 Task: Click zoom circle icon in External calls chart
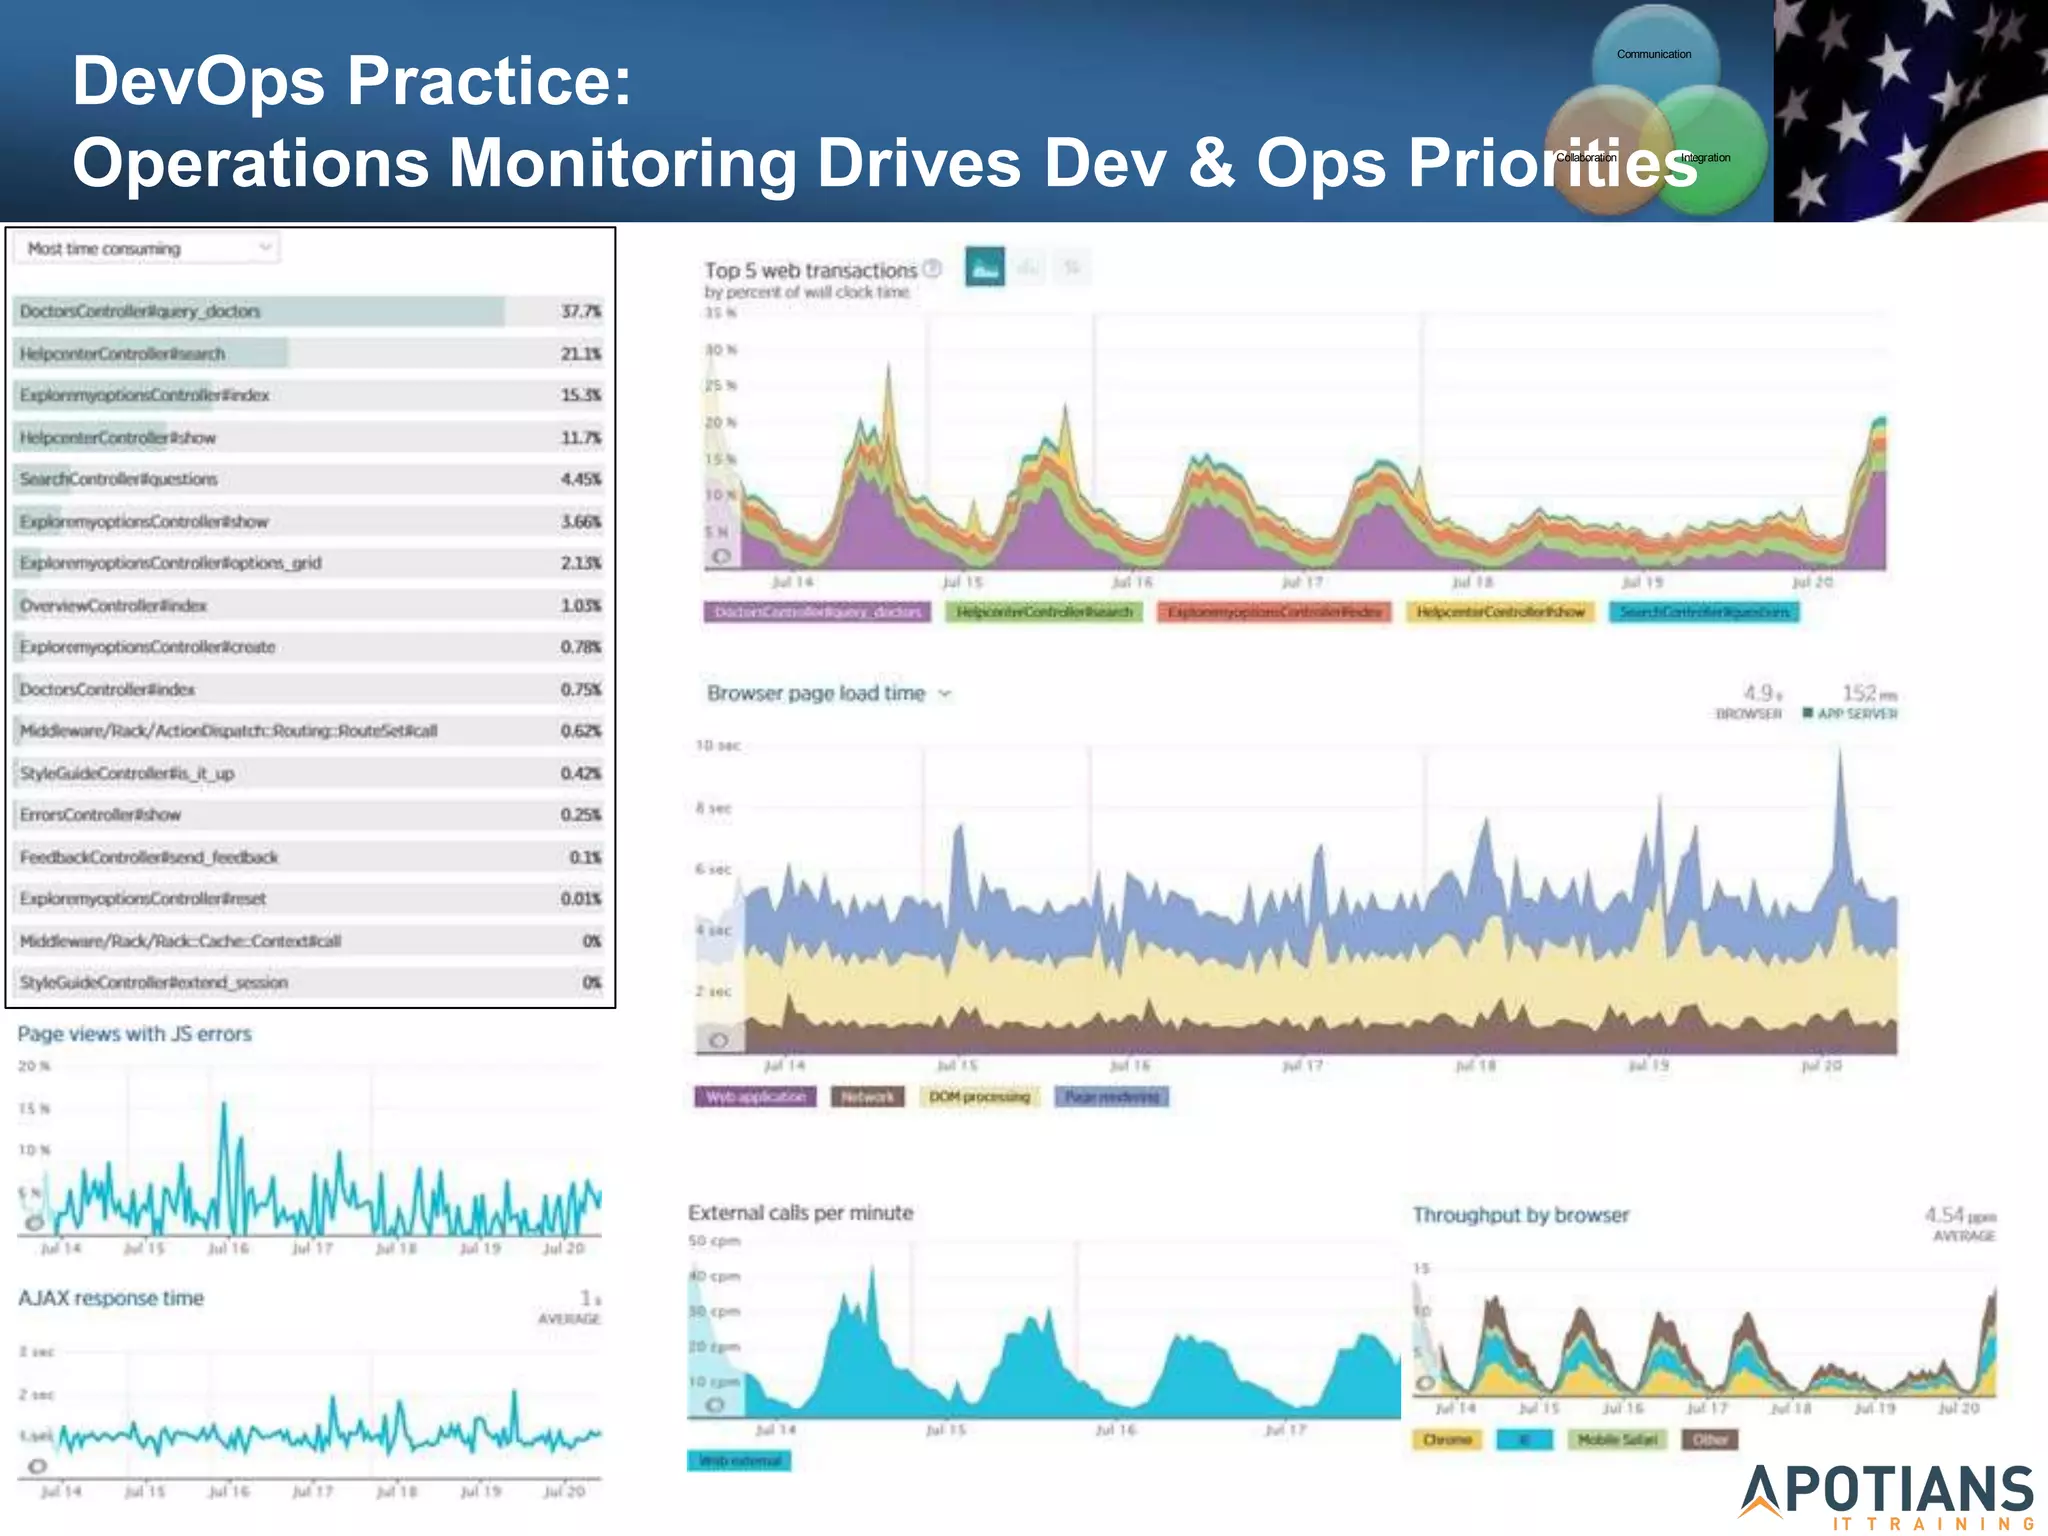pos(714,1405)
